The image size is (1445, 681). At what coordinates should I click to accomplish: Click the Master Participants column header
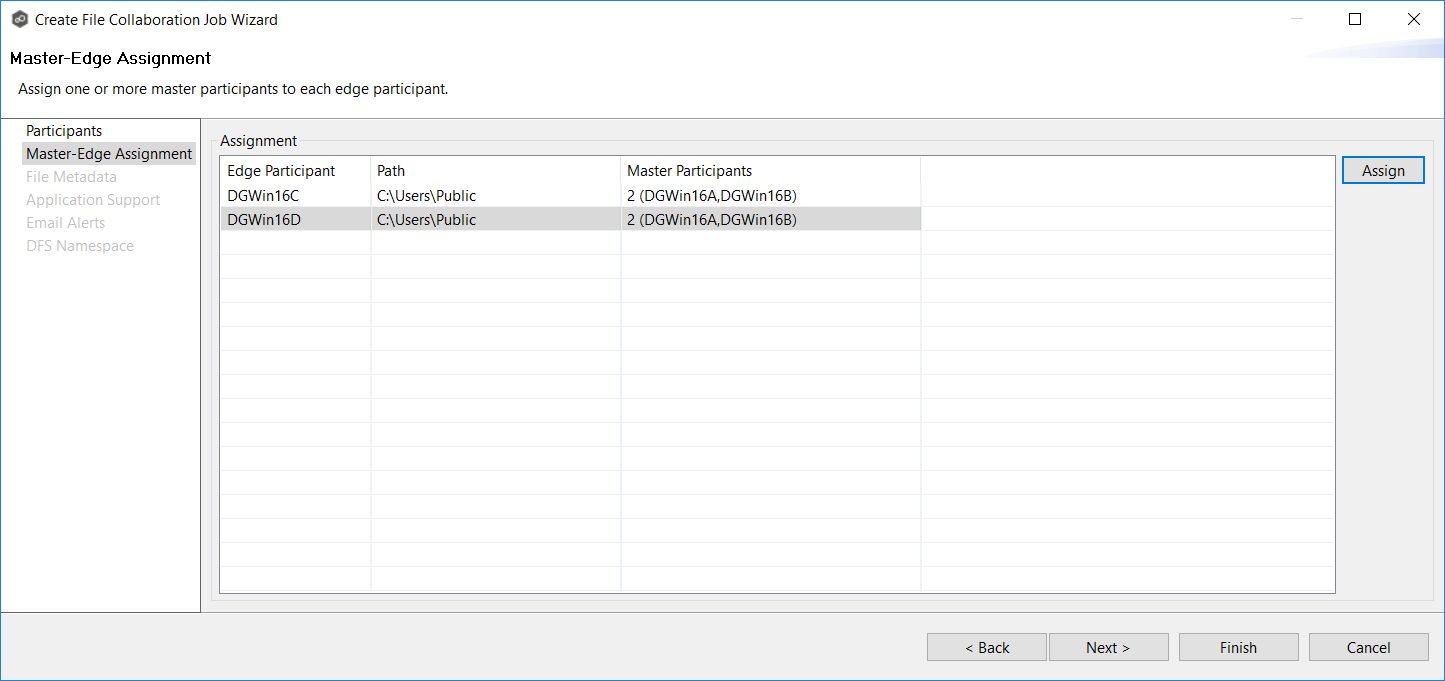pos(689,171)
